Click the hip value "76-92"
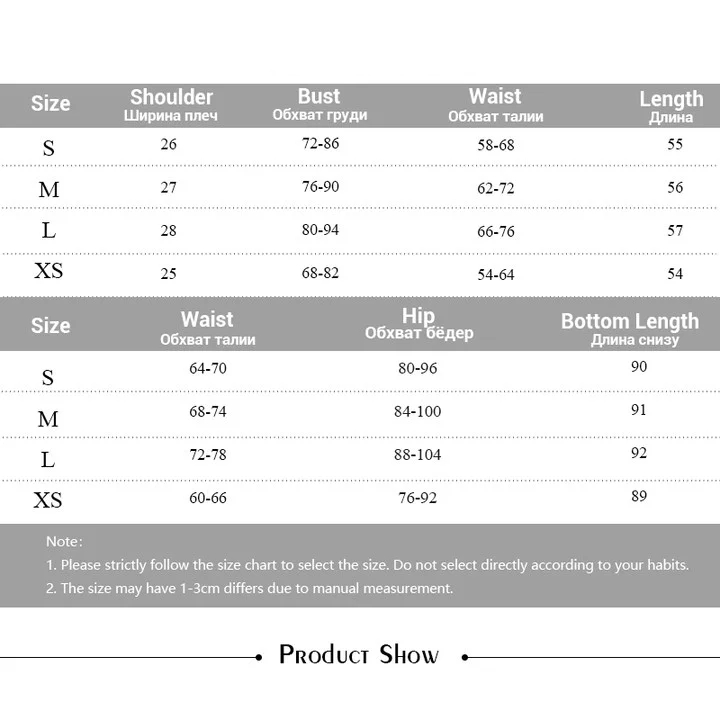The height and width of the screenshot is (702, 720). [x=417, y=497]
